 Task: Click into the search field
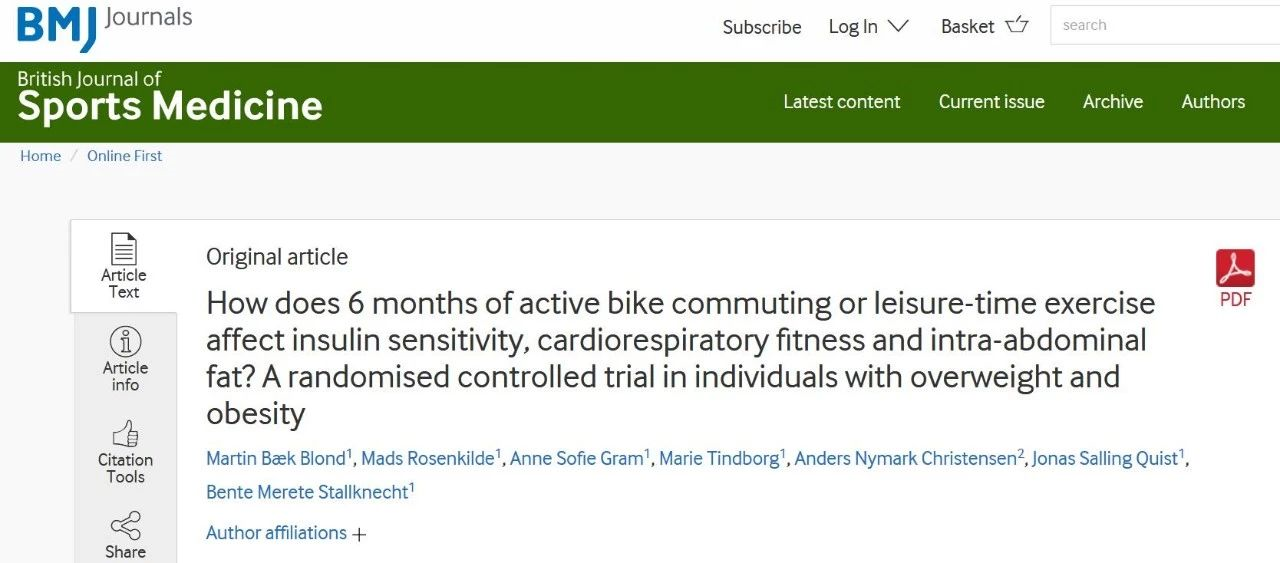(x=1160, y=25)
